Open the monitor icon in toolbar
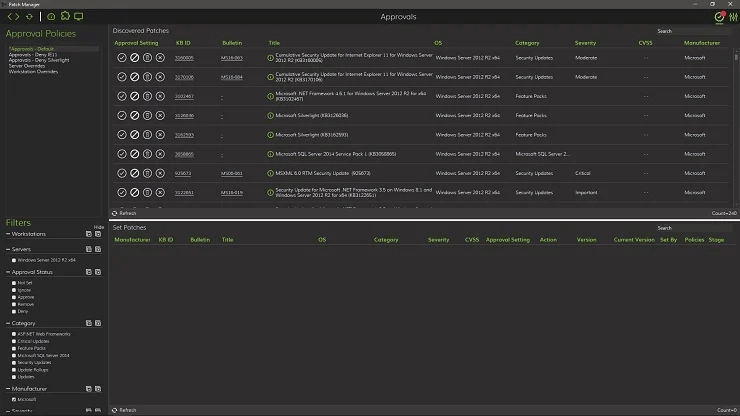 point(79,17)
